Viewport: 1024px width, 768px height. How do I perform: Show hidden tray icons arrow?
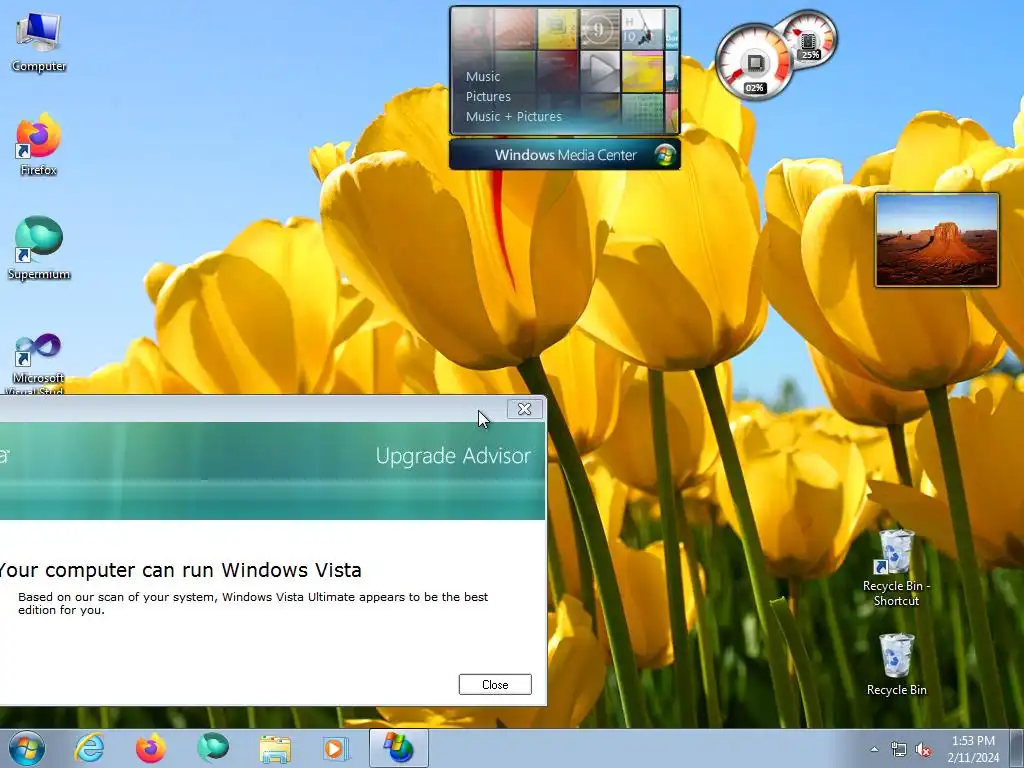874,749
